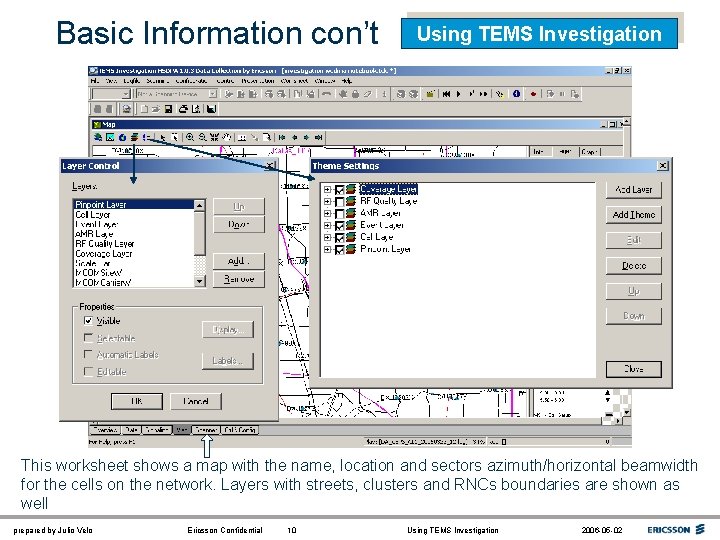Select 'Cell Layer' in the Layers list

coord(134,214)
